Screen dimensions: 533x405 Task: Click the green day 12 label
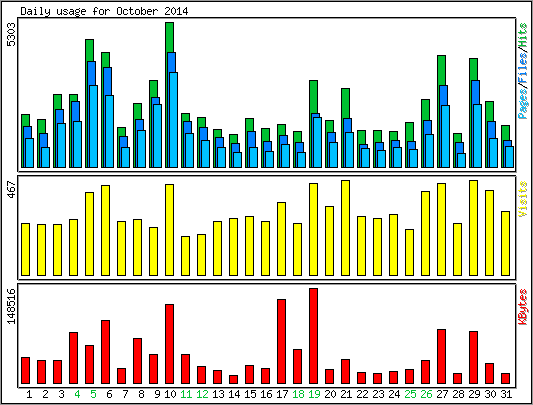(202, 394)
